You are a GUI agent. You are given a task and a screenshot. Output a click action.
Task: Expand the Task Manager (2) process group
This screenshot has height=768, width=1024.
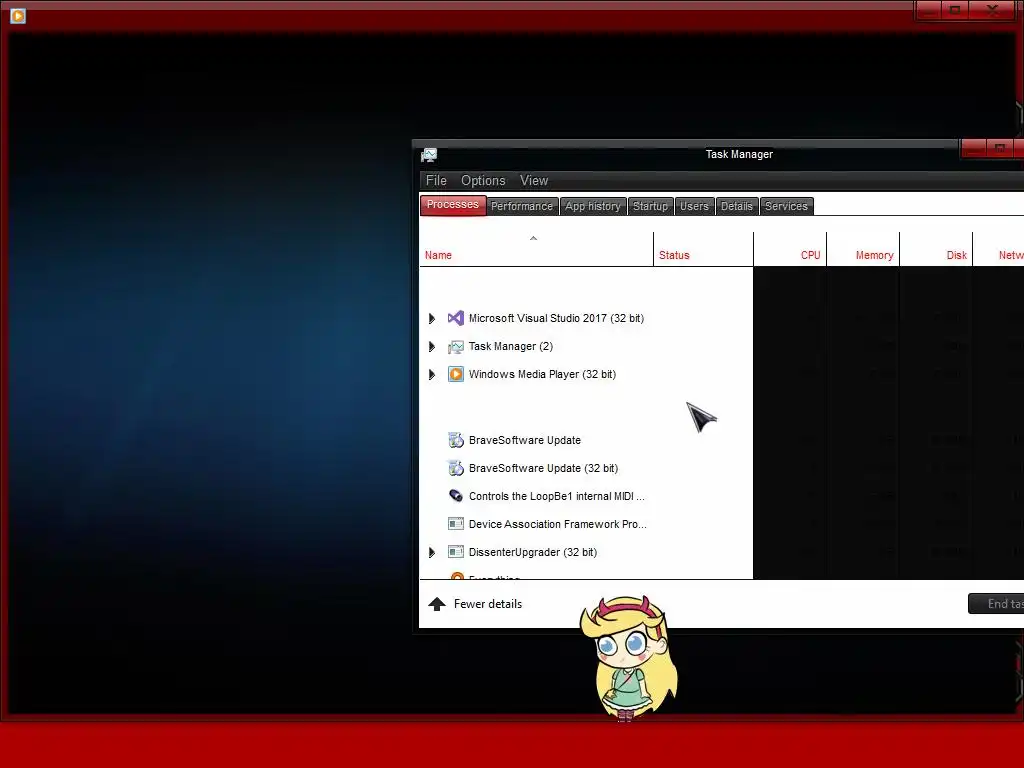pyautogui.click(x=432, y=347)
